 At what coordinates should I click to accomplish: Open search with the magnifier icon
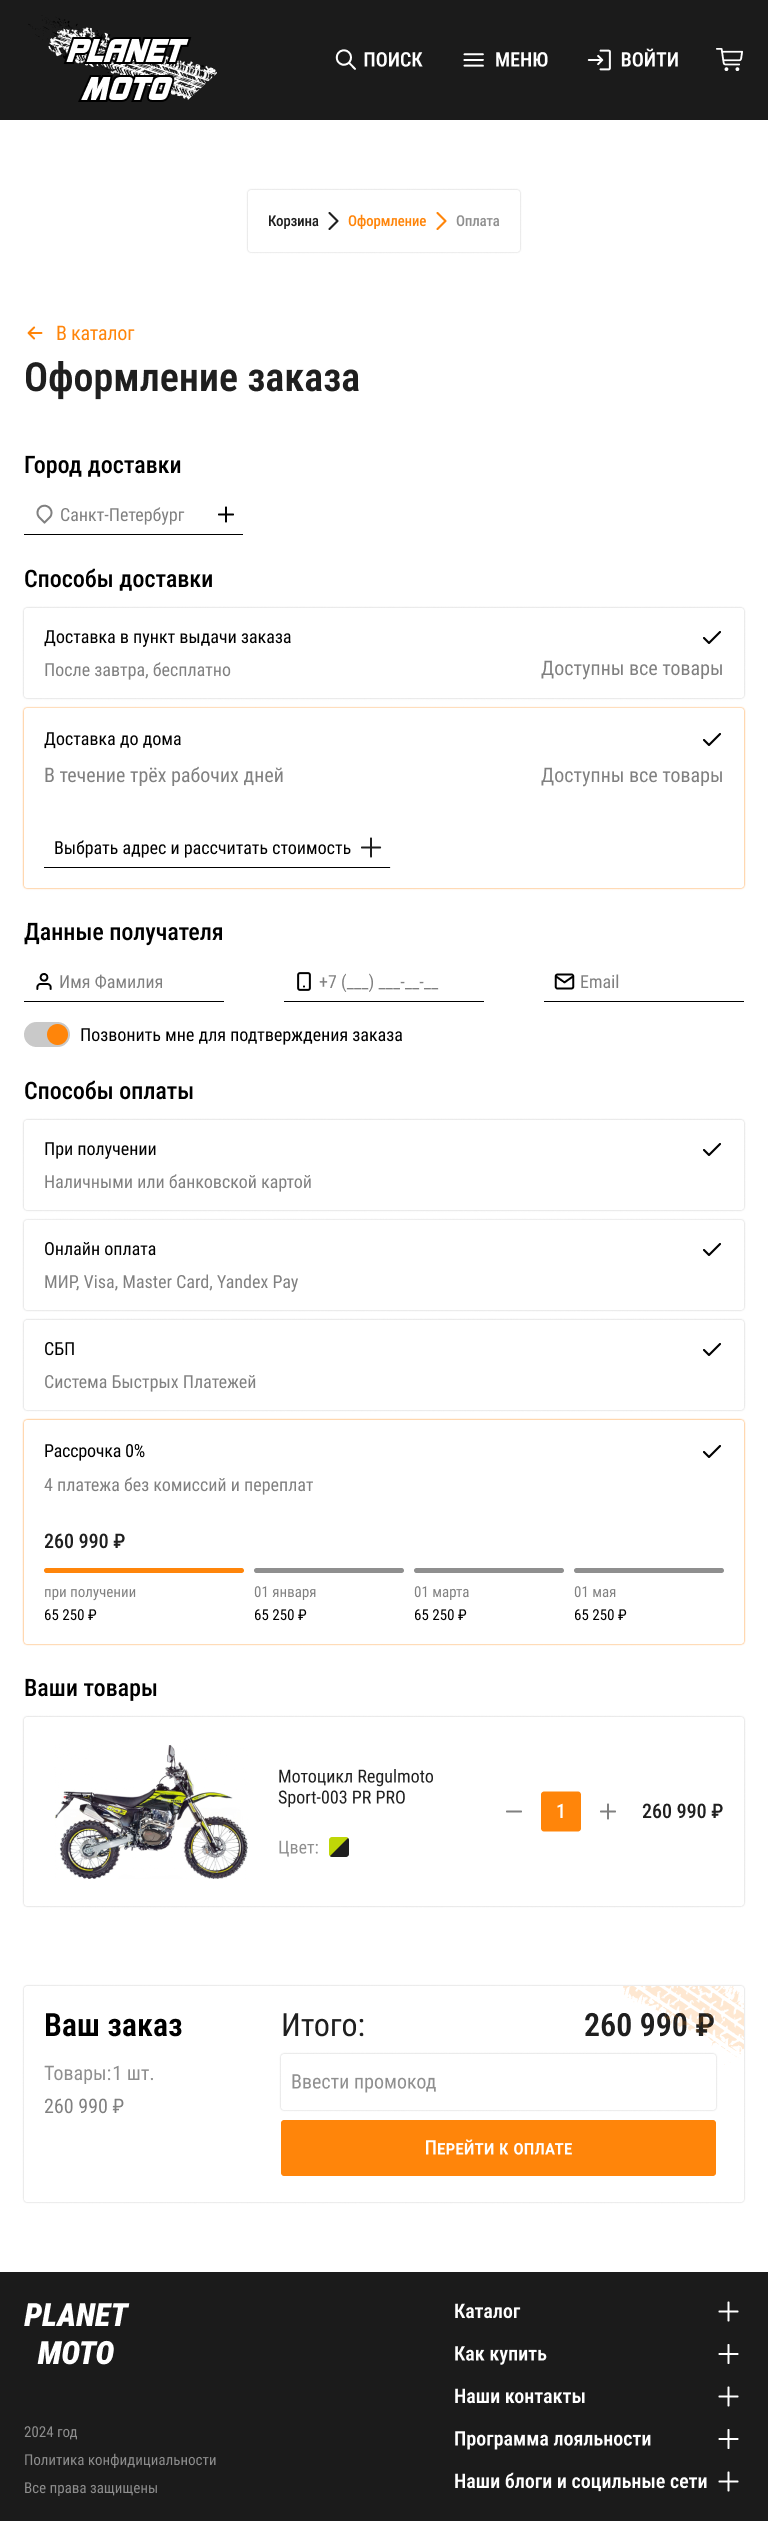point(345,59)
